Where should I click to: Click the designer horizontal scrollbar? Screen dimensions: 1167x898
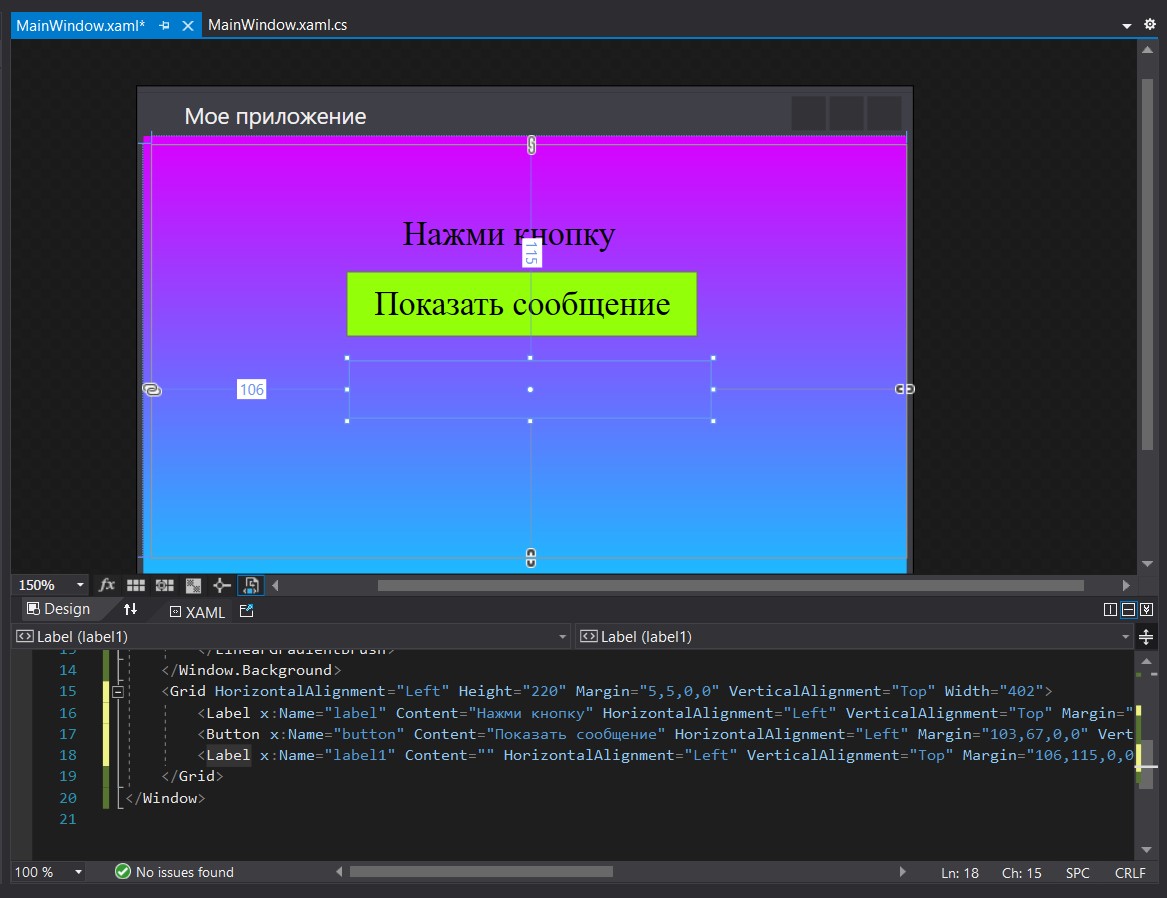click(730, 585)
